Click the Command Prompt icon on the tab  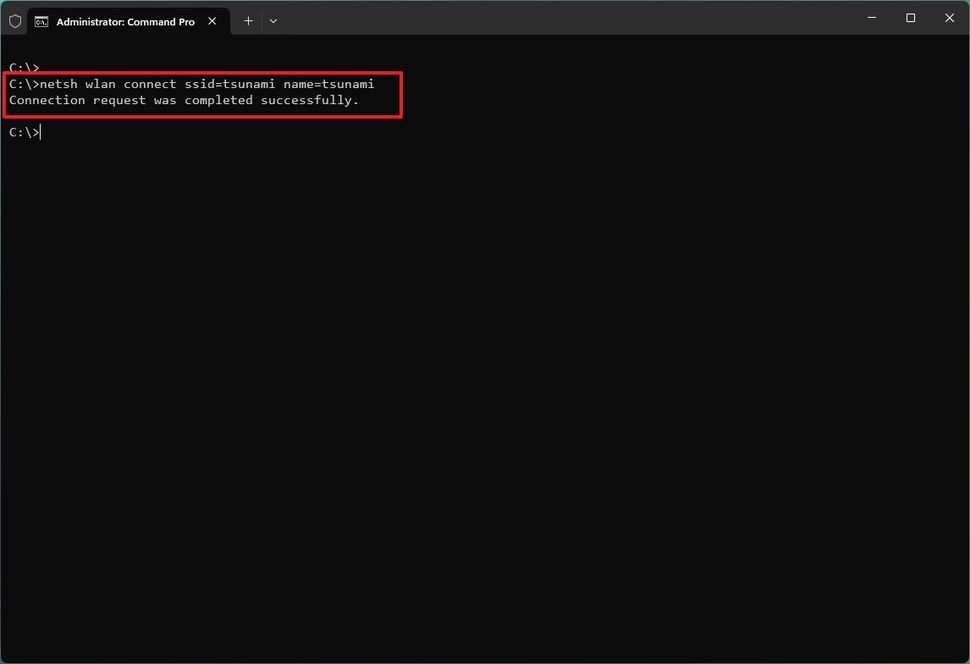40,20
